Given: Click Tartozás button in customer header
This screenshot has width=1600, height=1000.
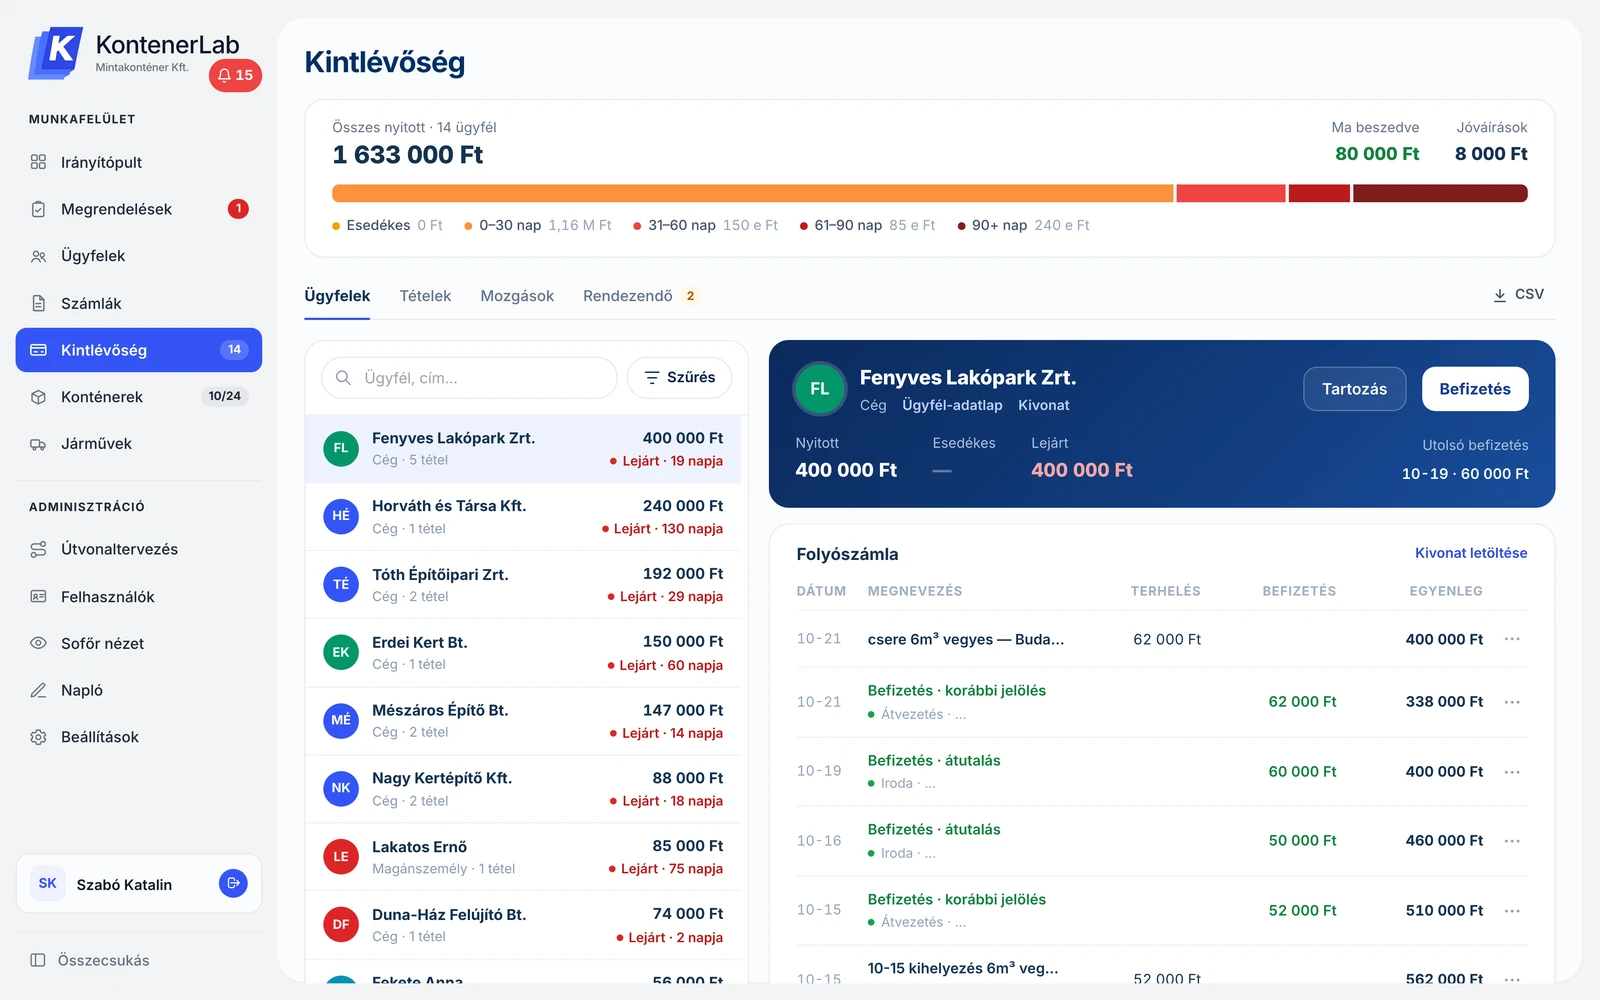Looking at the screenshot, I should coord(1354,389).
